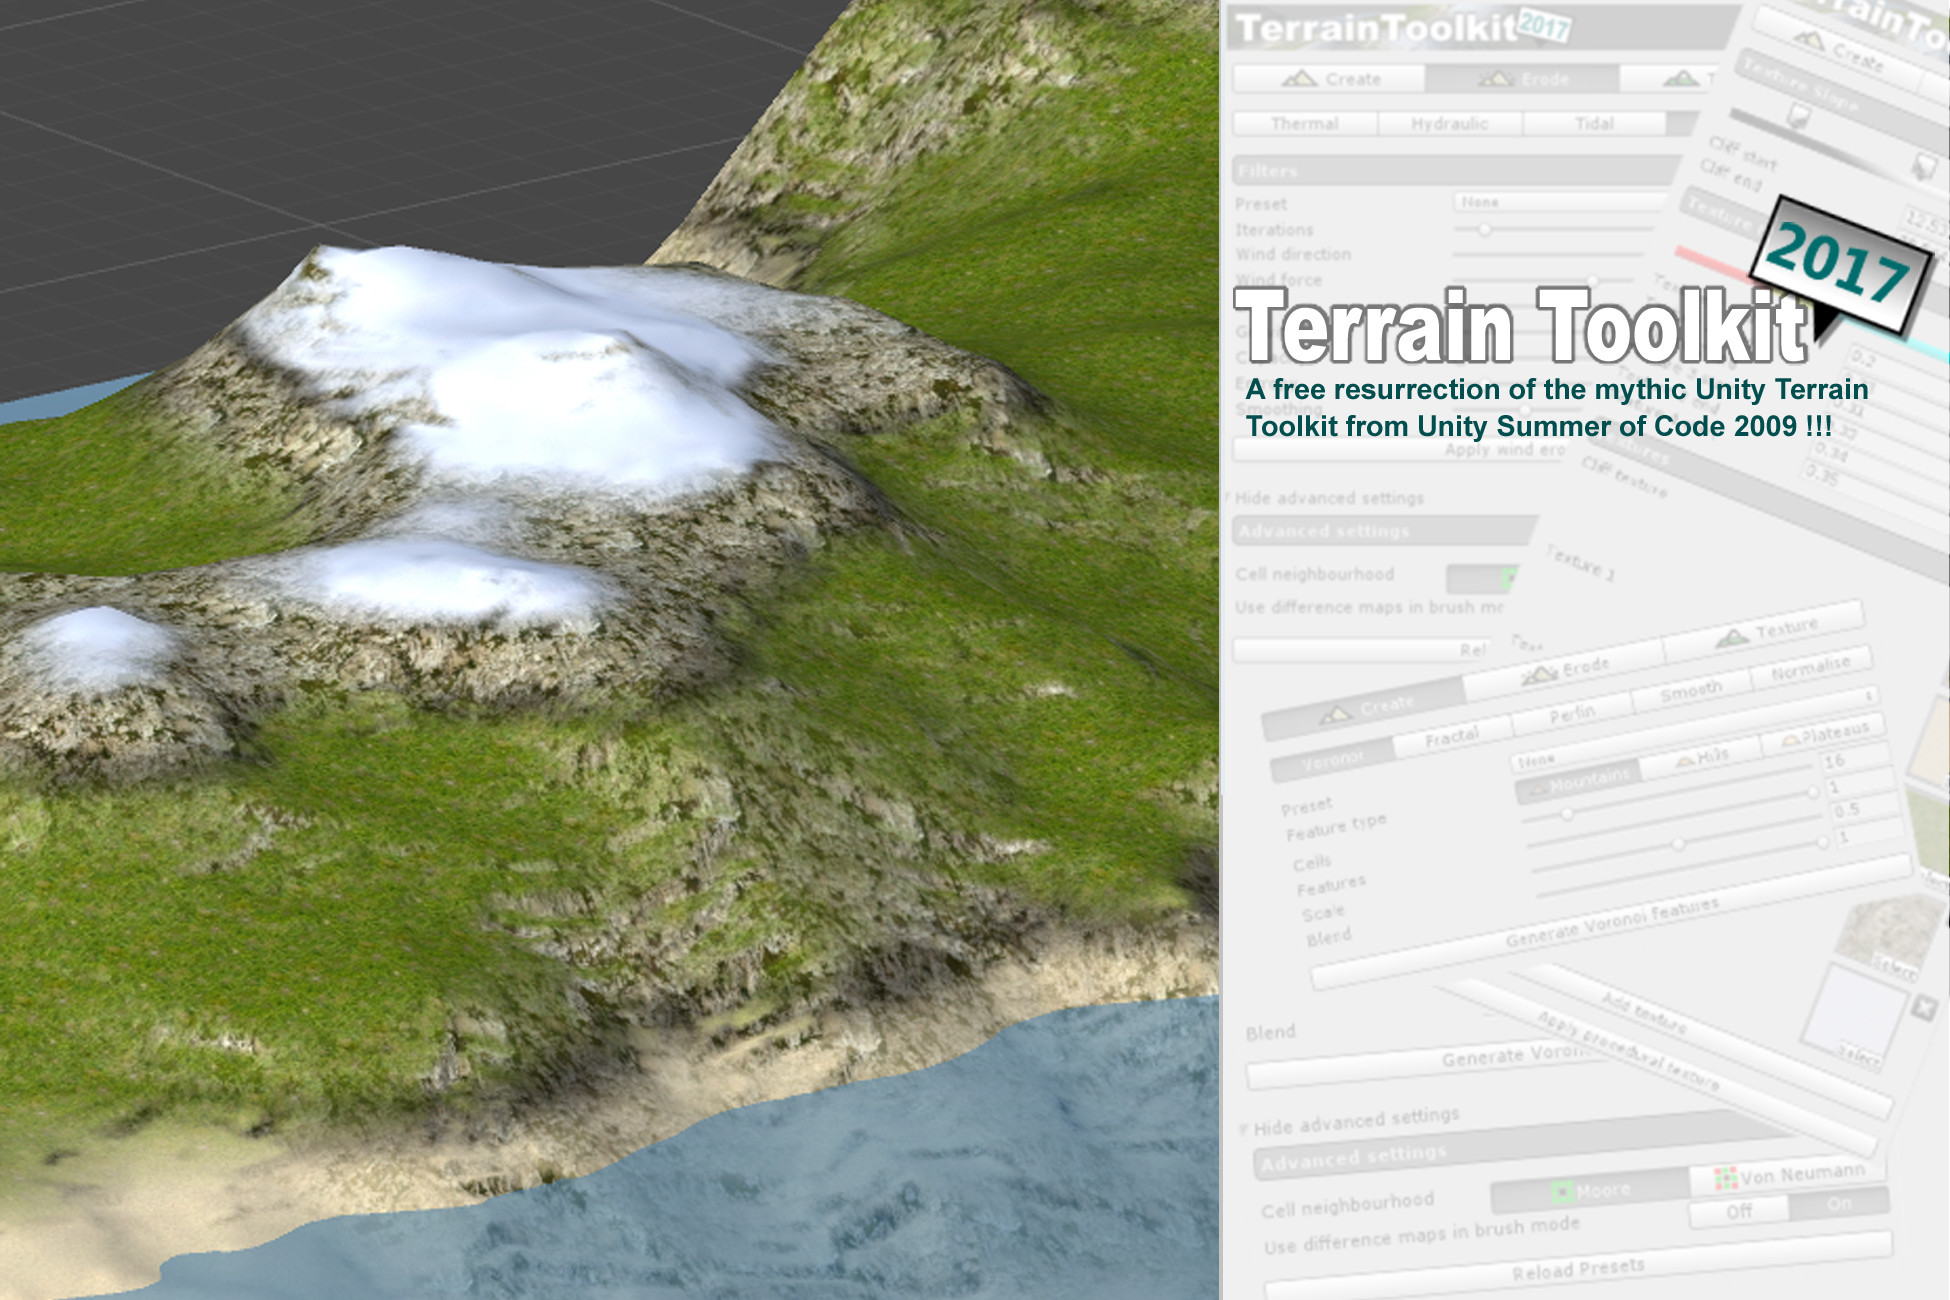Click the Cliff start marker on the slope gradient
Viewport: 1950px width, 1300px height.
(1797, 118)
